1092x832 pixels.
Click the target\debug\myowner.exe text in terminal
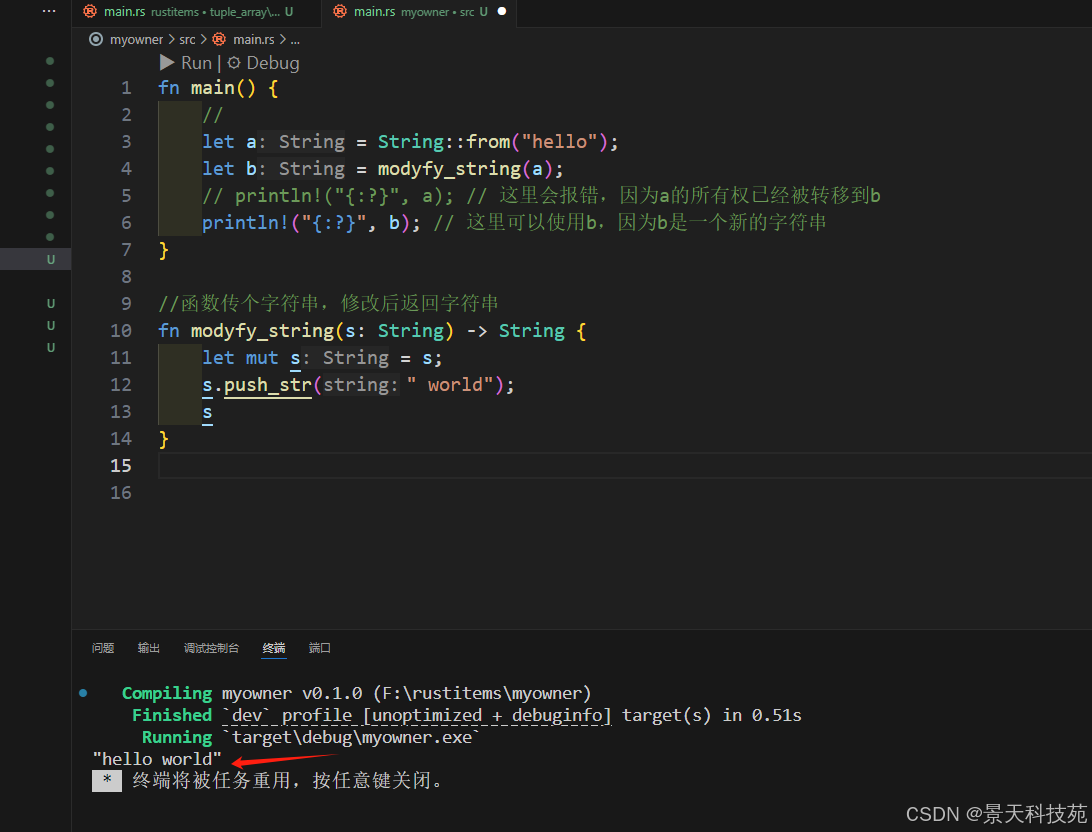[352, 737]
